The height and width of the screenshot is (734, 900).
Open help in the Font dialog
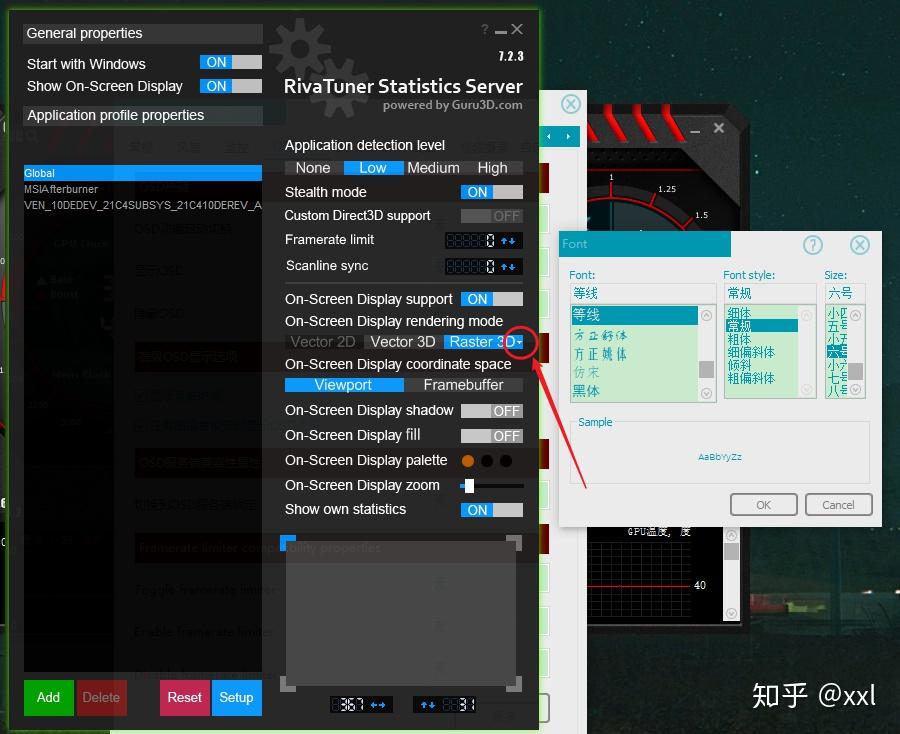(812, 245)
